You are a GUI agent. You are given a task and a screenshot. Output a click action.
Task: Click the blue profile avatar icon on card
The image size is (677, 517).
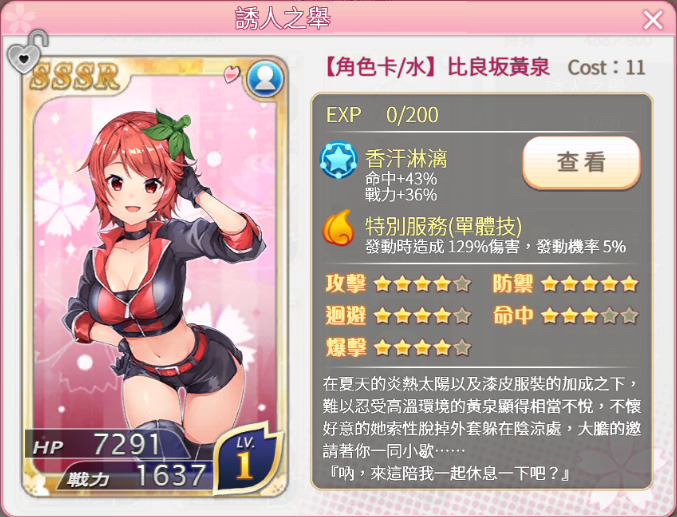point(265,79)
